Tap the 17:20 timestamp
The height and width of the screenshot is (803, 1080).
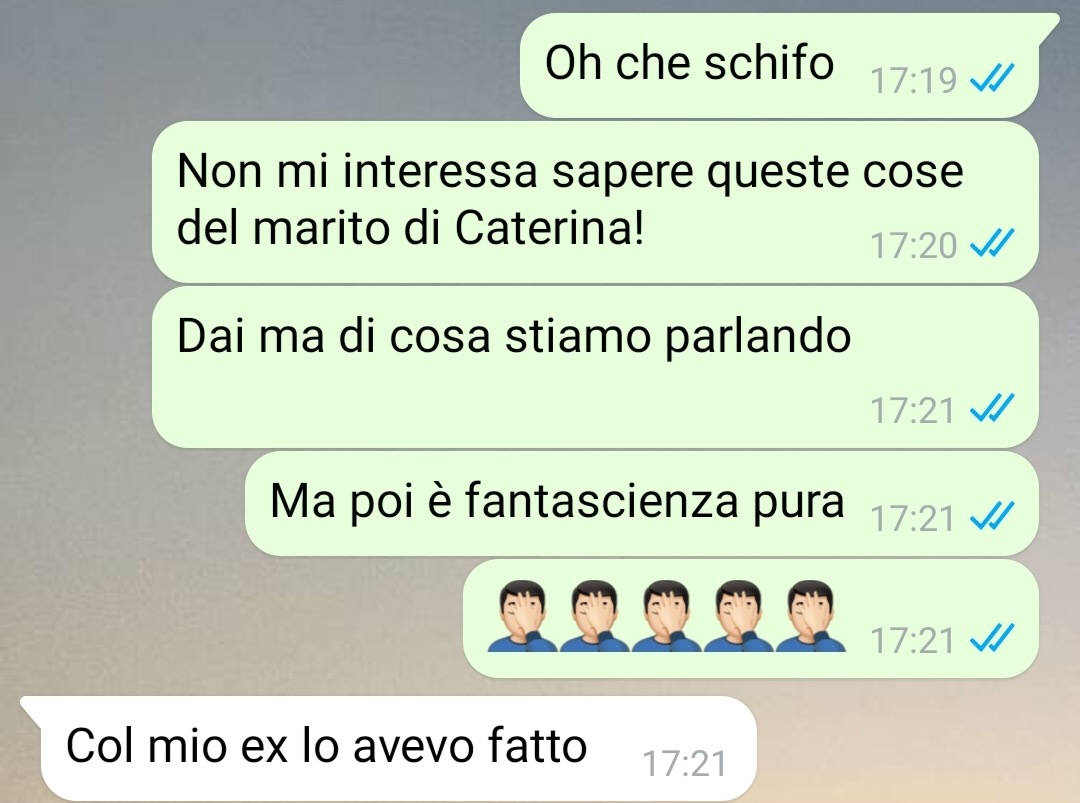(913, 245)
